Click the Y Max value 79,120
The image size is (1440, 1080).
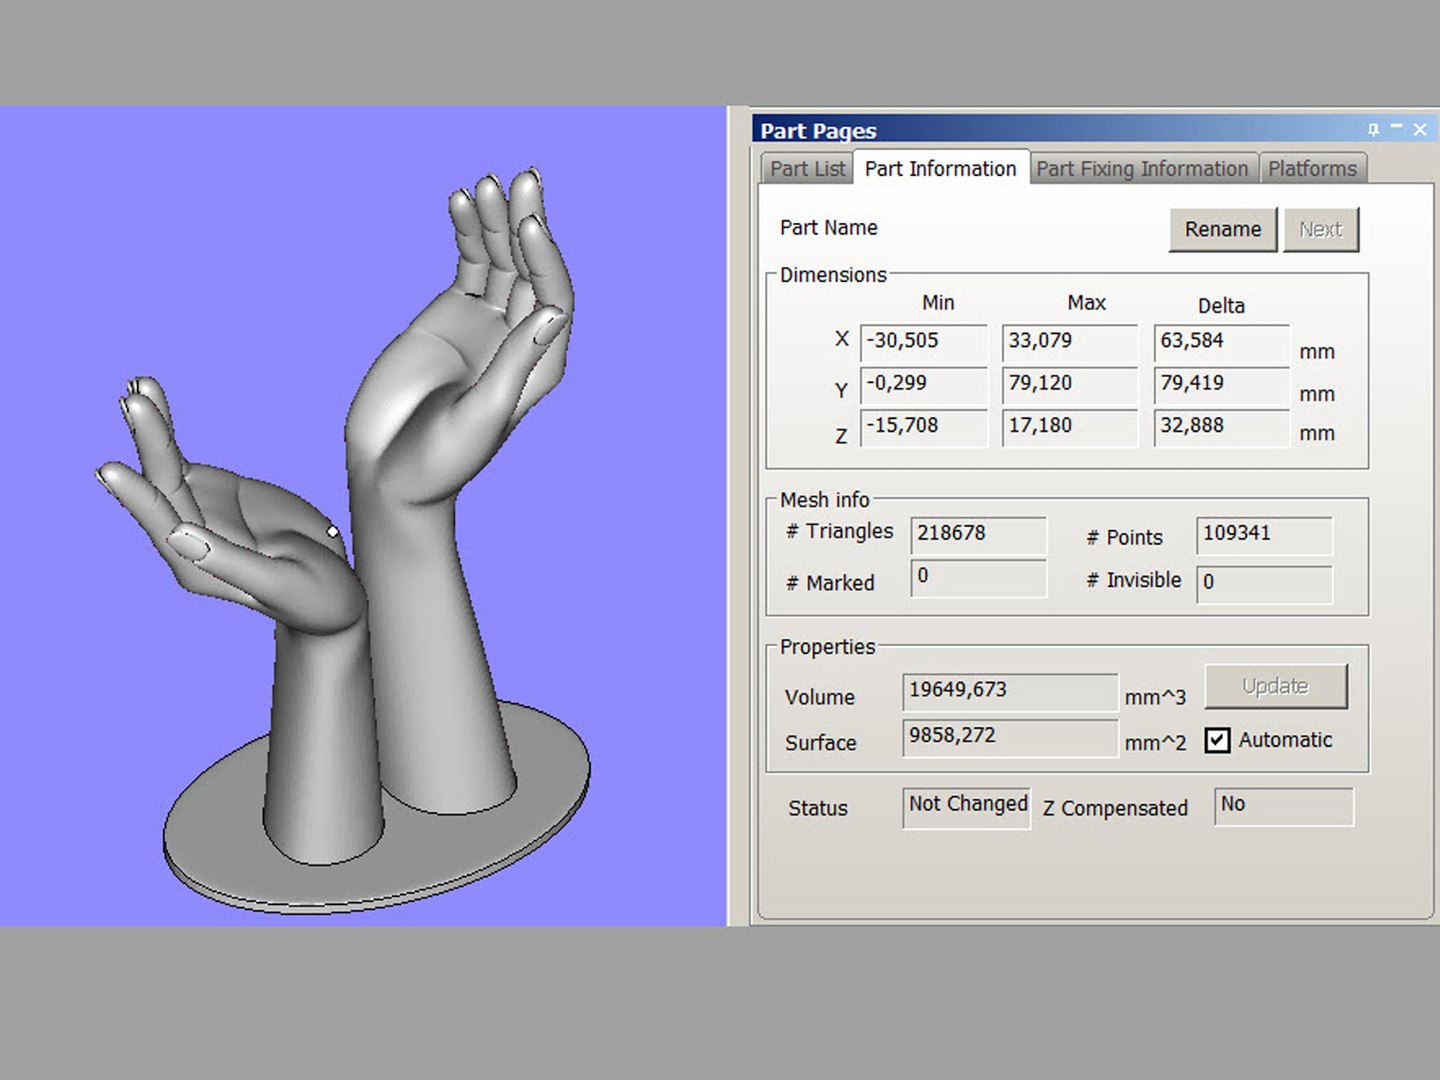coord(1070,385)
